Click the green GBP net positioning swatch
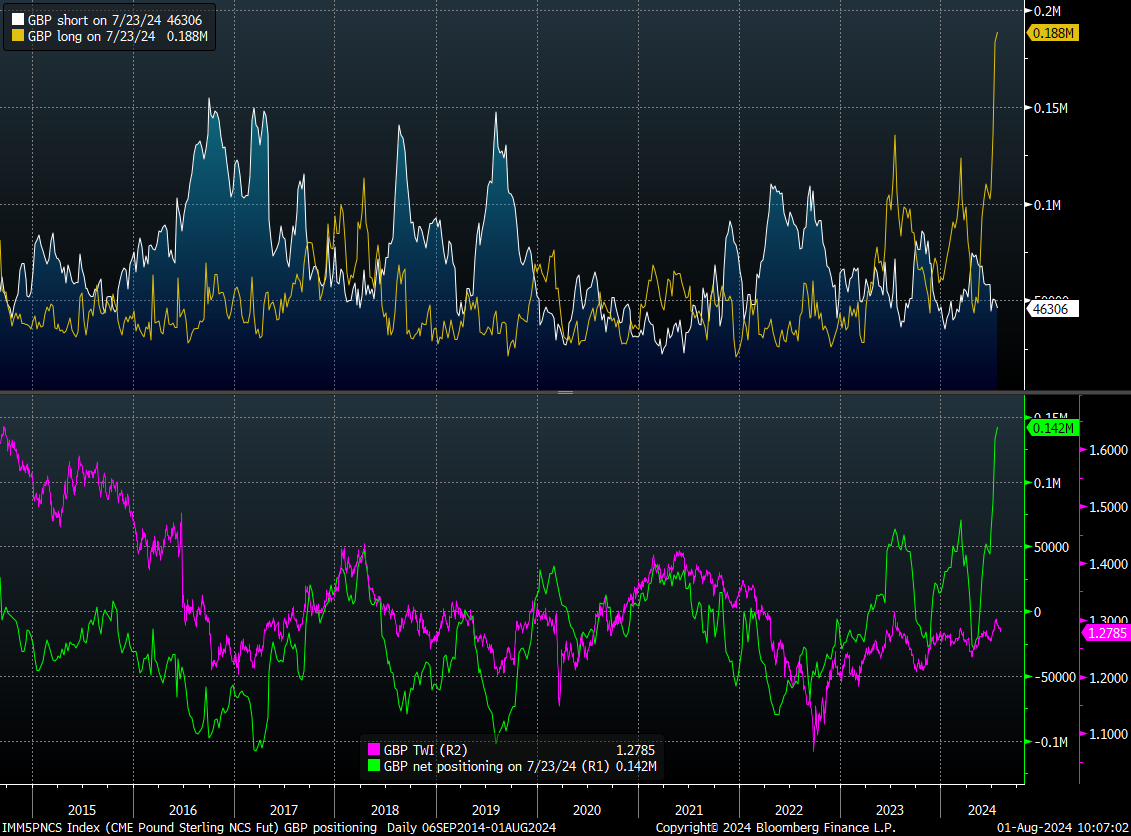The height and width of the screenshot is (836, 1131). tap(373, 766)
